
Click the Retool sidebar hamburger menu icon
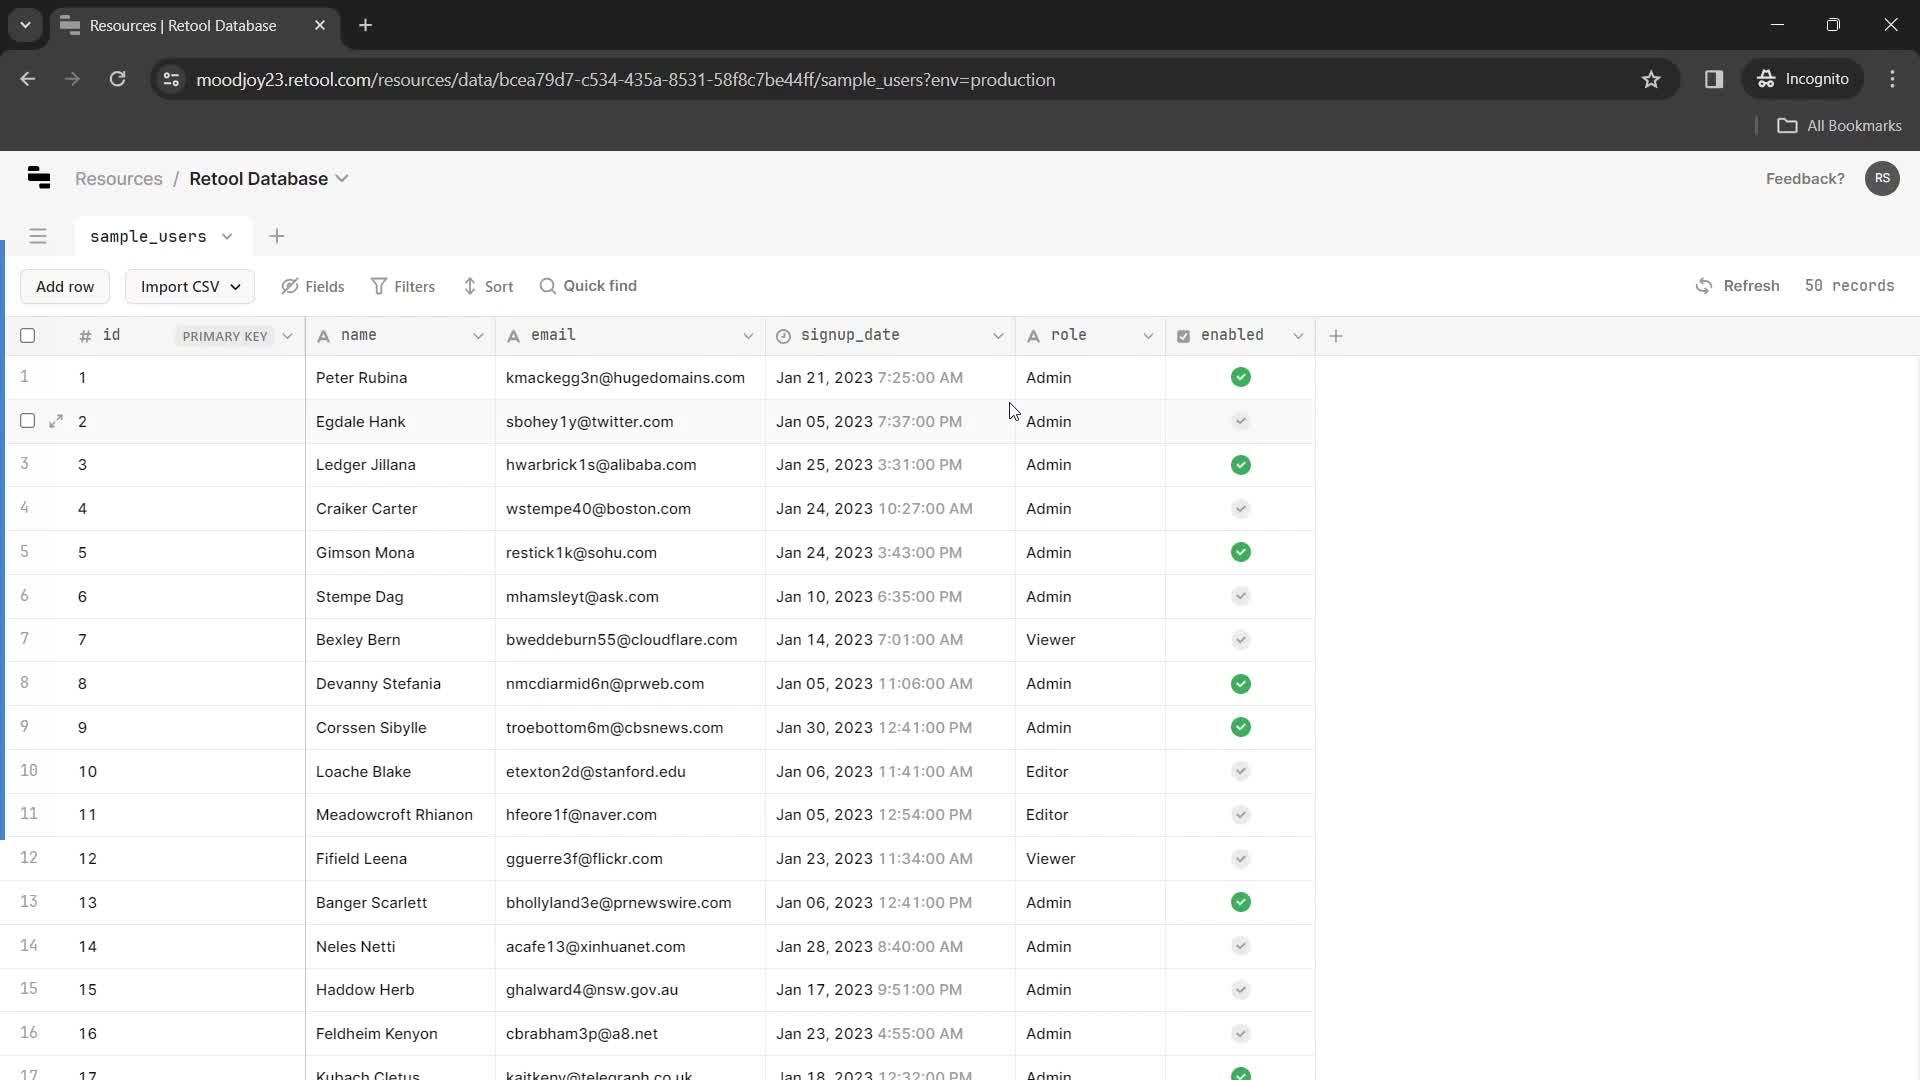pyautogui.click(x=38, y=235)
